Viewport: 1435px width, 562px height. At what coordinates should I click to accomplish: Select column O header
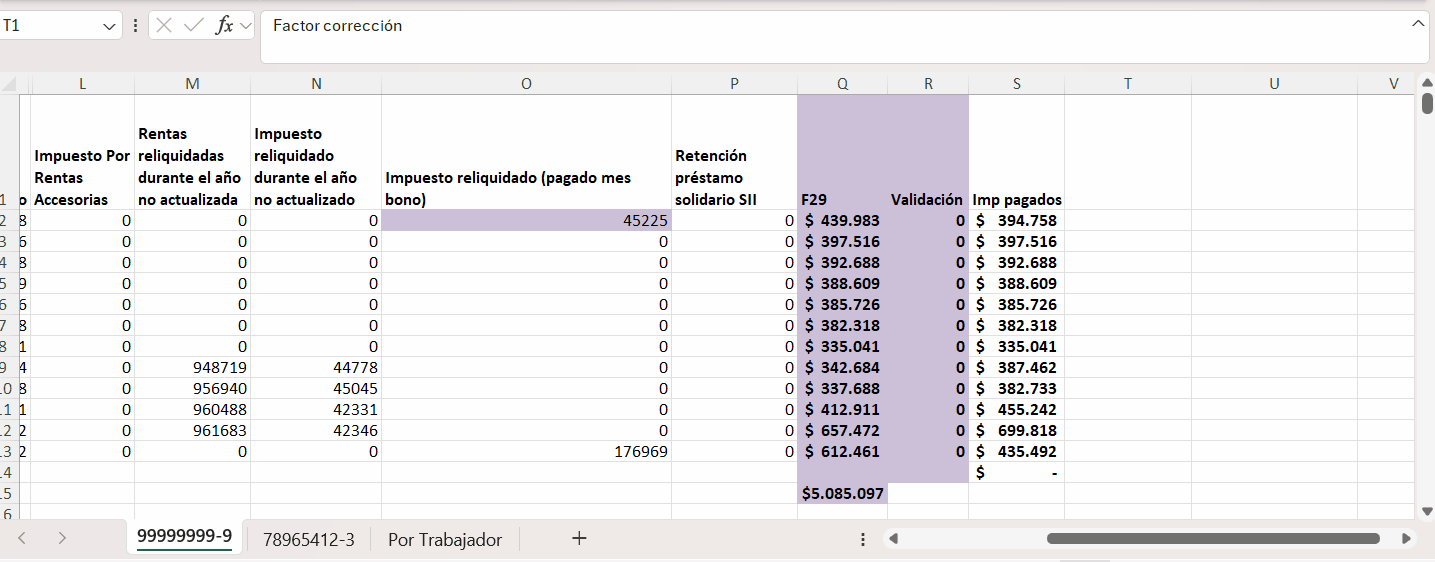point(526,84)
